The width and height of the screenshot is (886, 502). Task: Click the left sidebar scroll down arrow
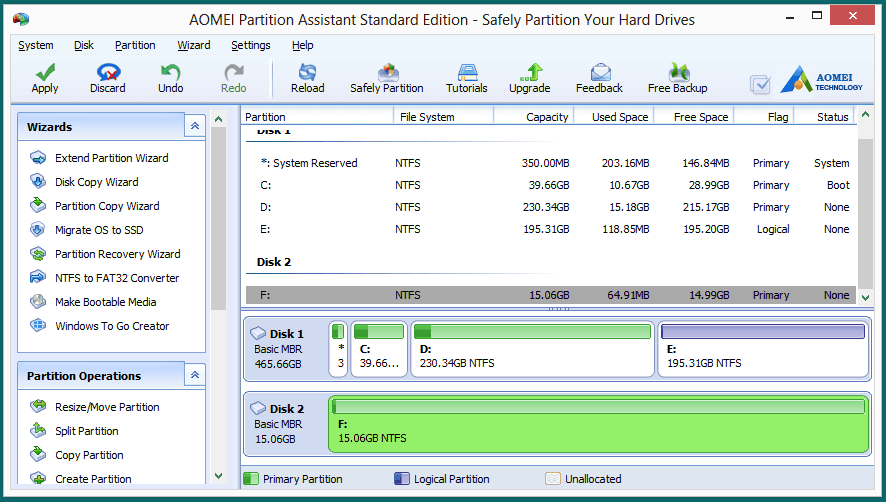pos(219,477)
